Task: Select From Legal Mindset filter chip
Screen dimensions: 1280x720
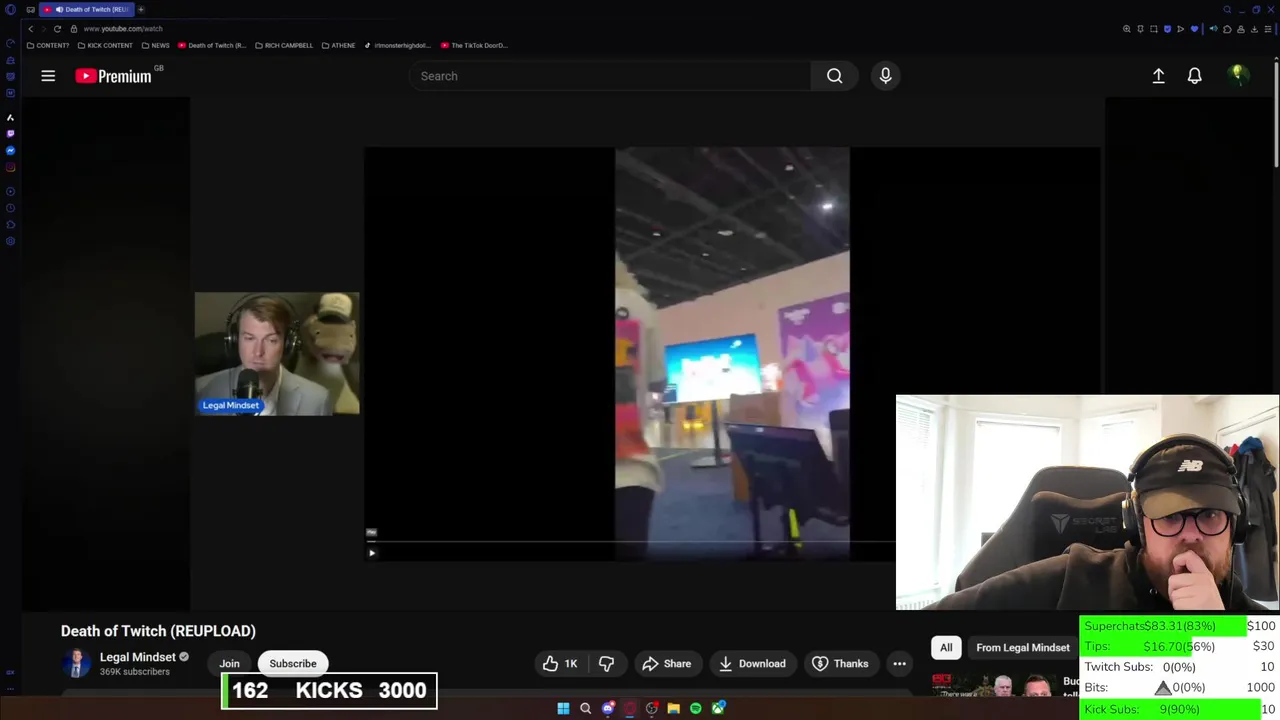Action: point(1023,648)
